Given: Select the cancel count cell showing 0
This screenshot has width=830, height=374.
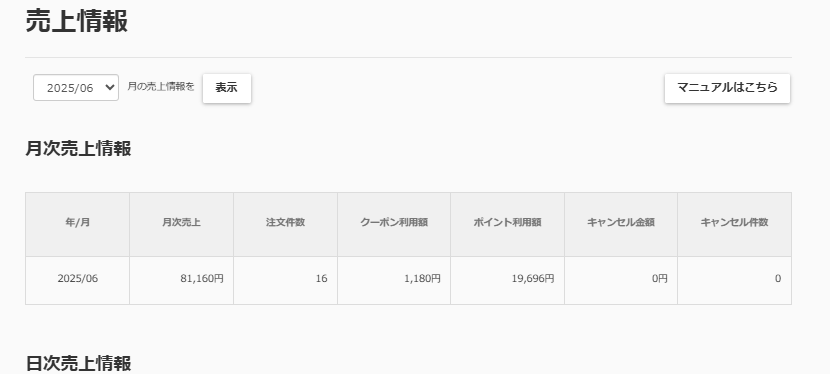Looking at the screenshot, I should pyautogui.click(x=734, y=280).
